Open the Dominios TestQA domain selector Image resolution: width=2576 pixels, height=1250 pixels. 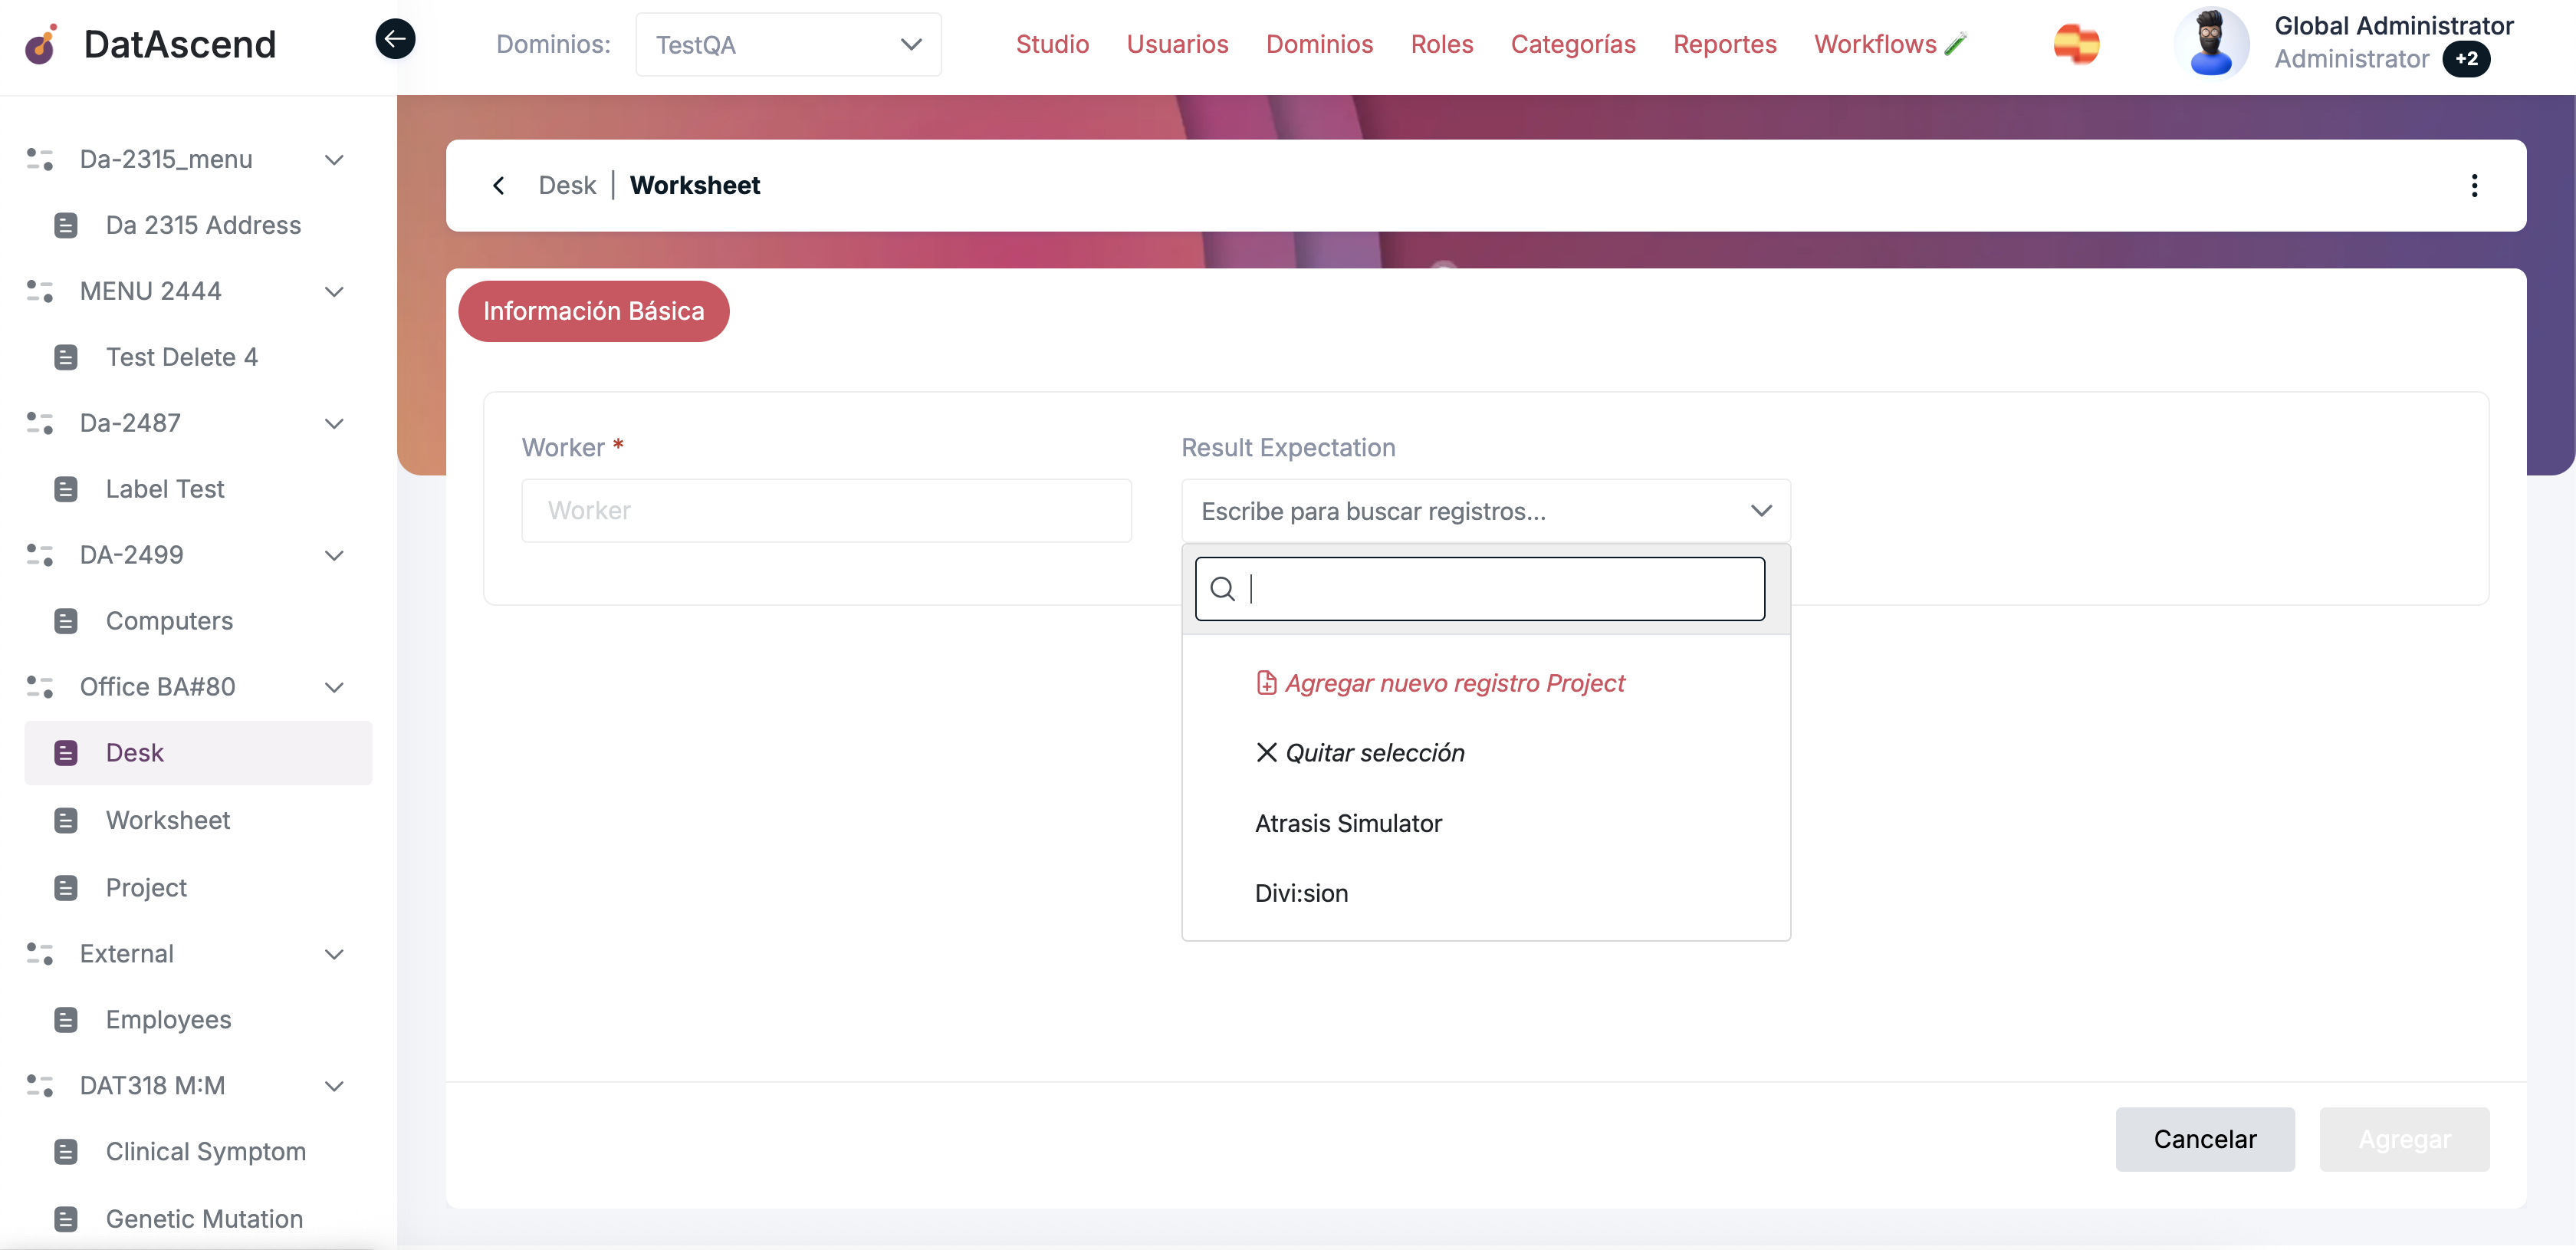point(788,44)
